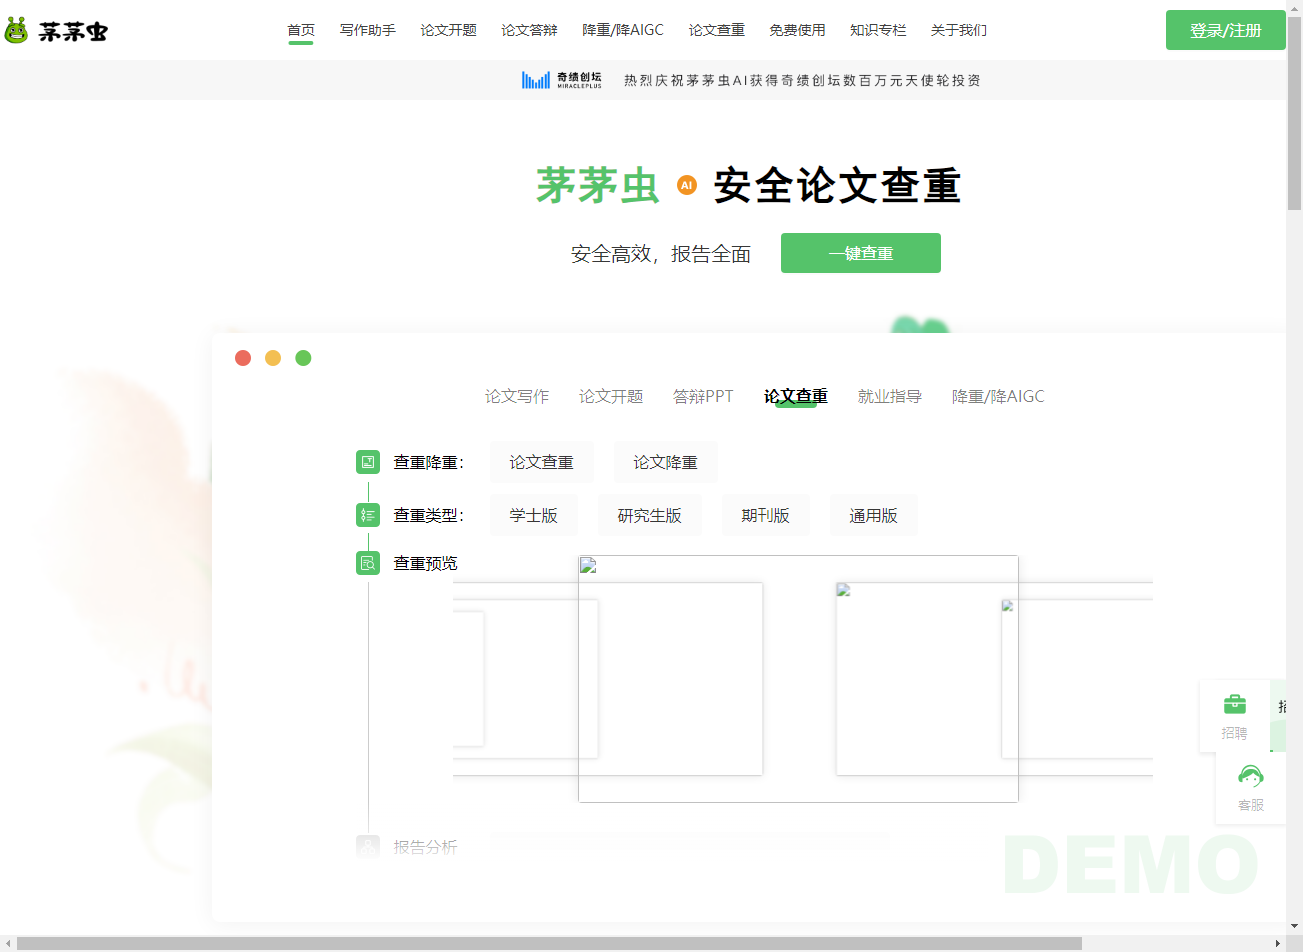Switch to demo tab 论文开题
Image resolution: width=1303 pixels, height=952 pixels.
point(611,397)
